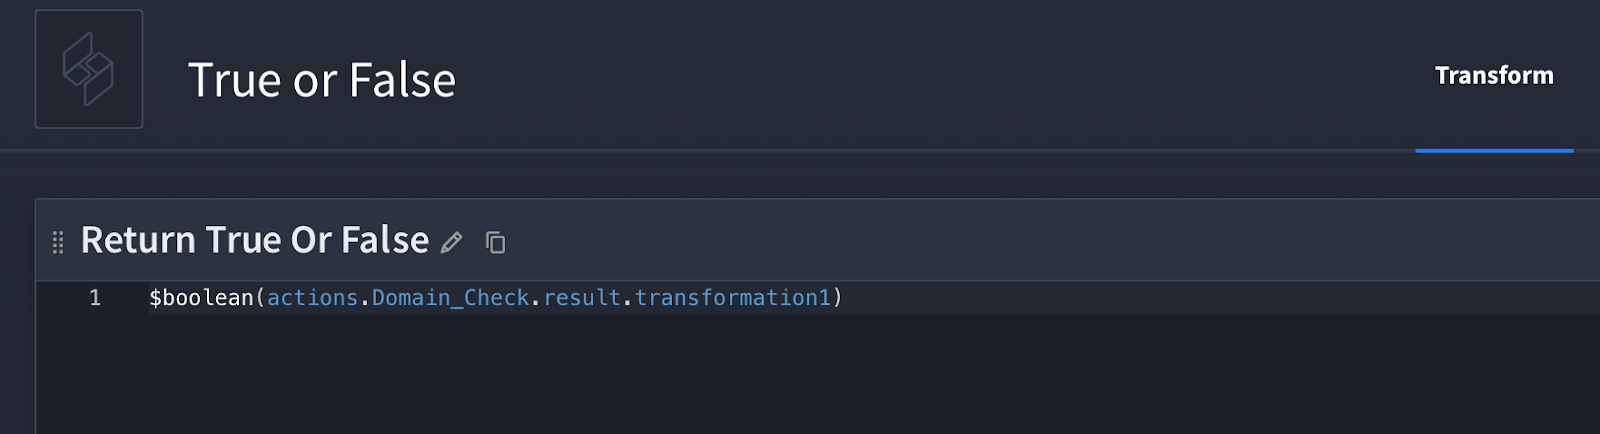Place cursor after the closing parenthesis

click(844, 298)
